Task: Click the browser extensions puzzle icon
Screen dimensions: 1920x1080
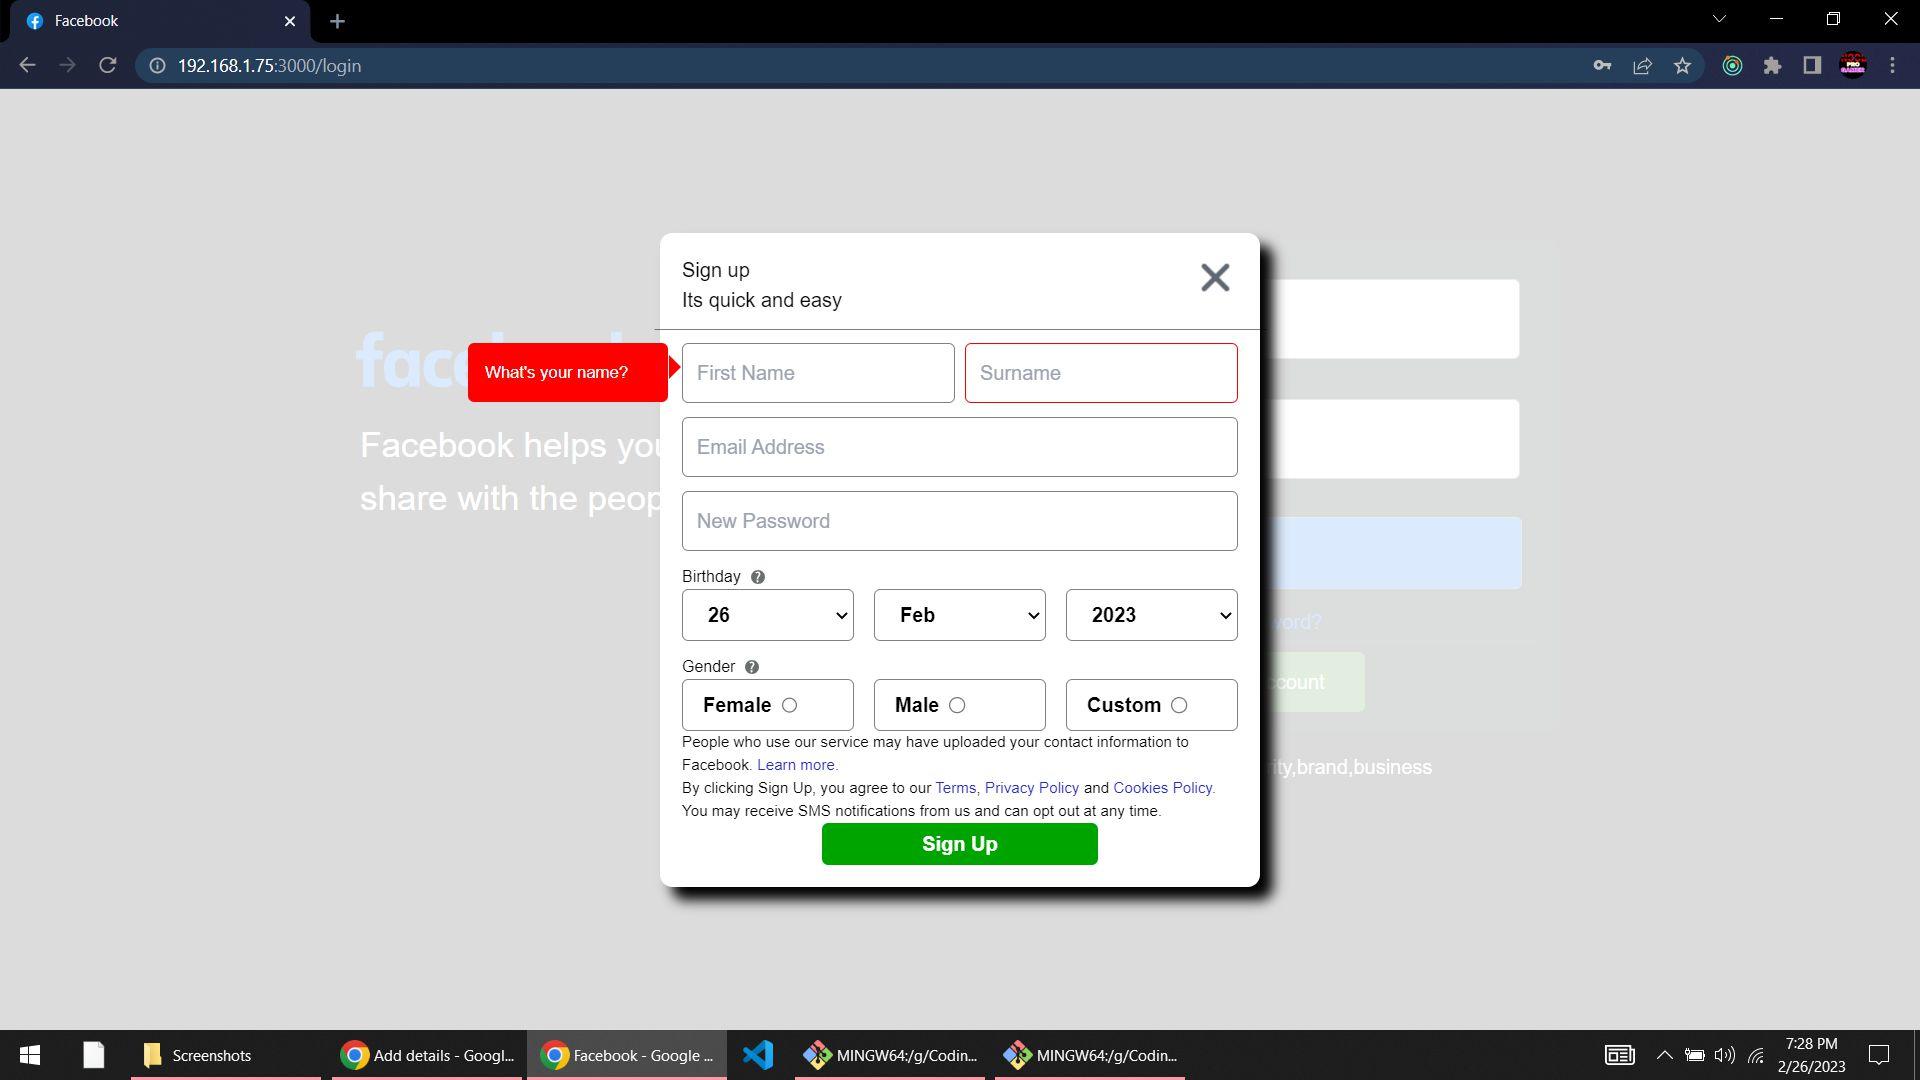Action: pyautogui.click(x=1774, y=65)
